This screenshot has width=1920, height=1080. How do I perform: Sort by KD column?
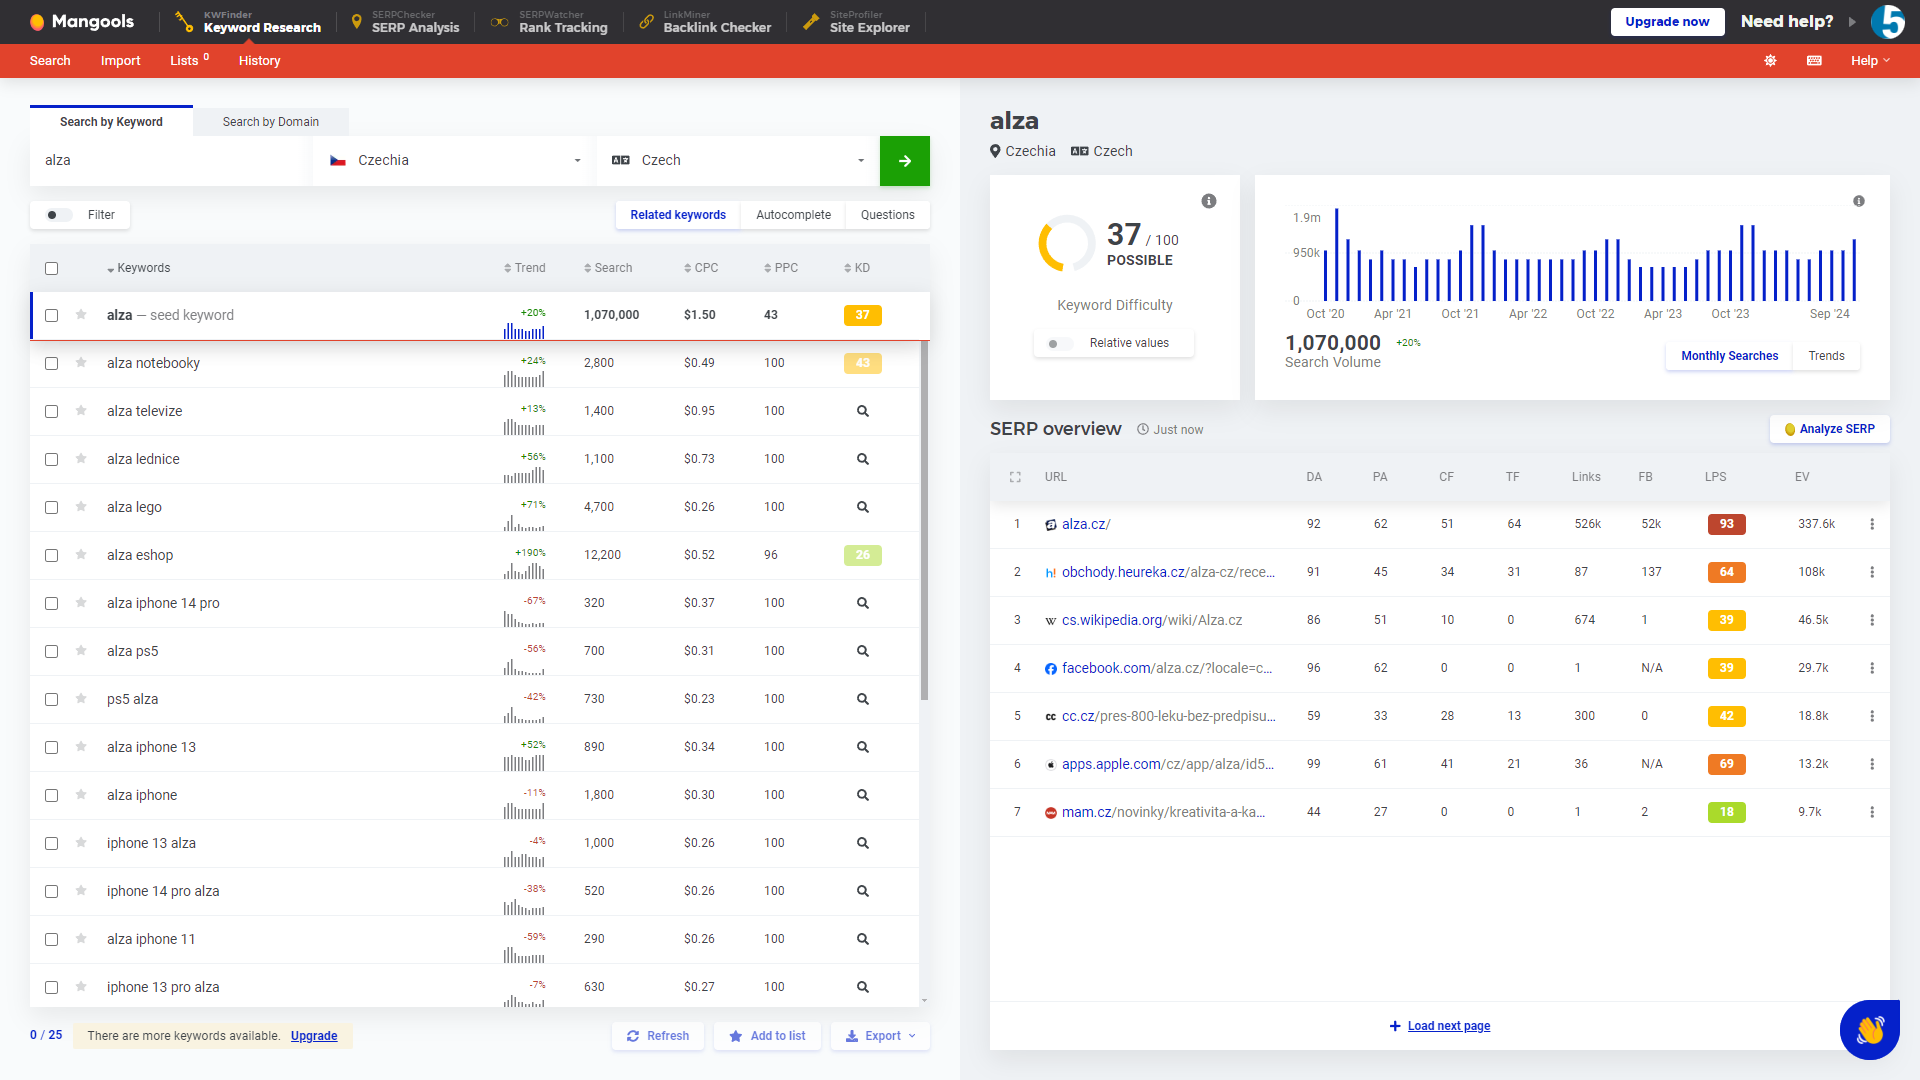[x=857, y=268]
